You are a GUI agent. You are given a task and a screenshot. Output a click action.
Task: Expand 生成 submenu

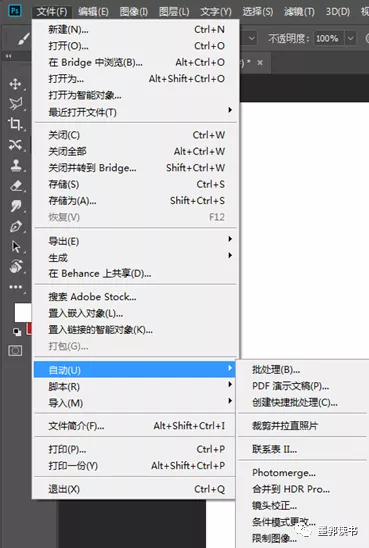point(136,258)
